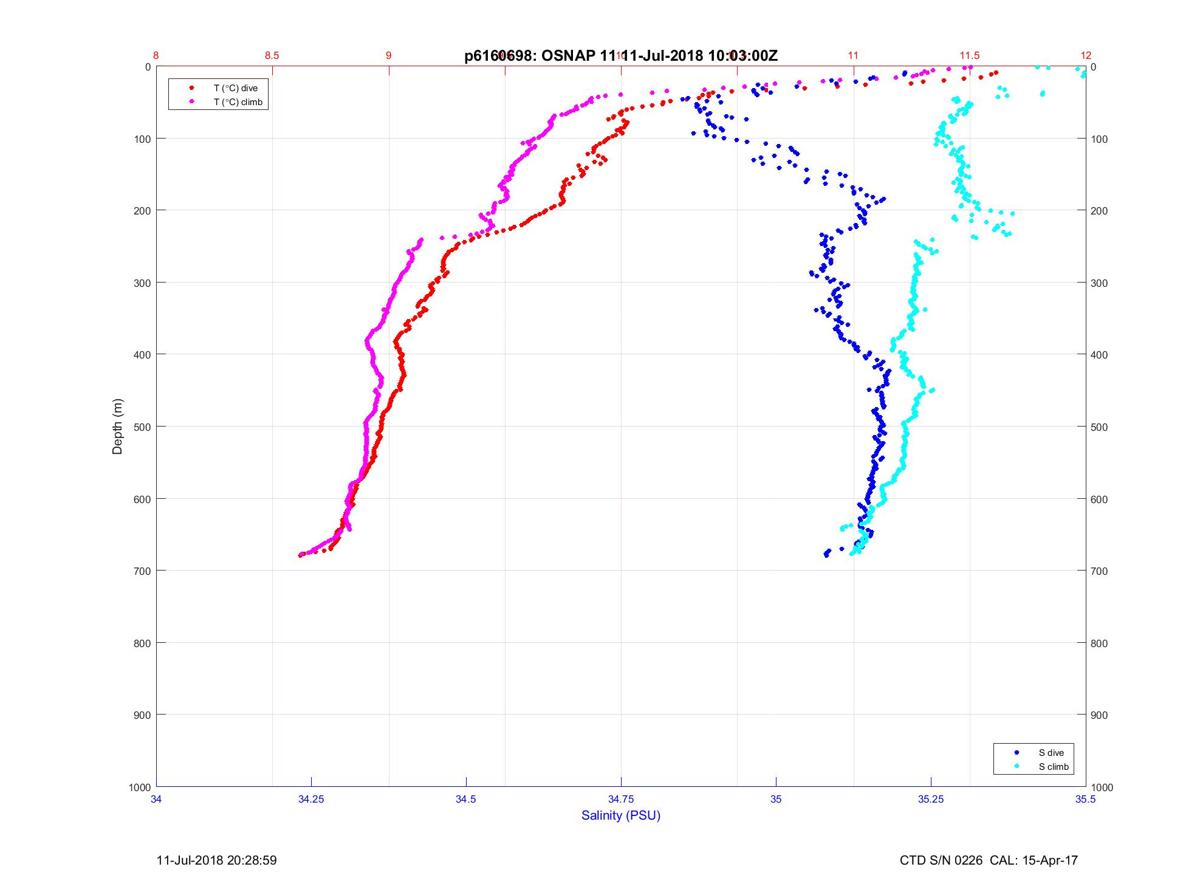The image size is (1200, 885).
Task: Click right depth axis tick '400'
Action: point(1100,355)
